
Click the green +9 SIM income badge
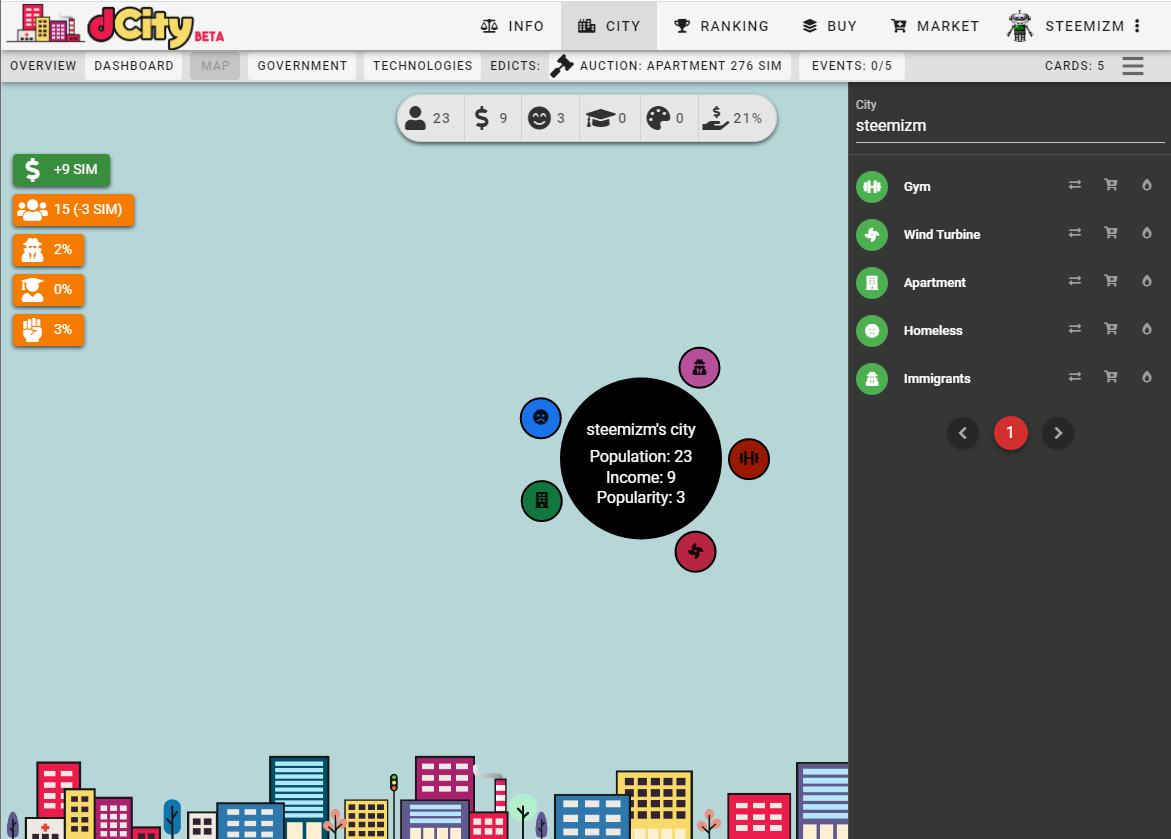click(x=62, y=170)
